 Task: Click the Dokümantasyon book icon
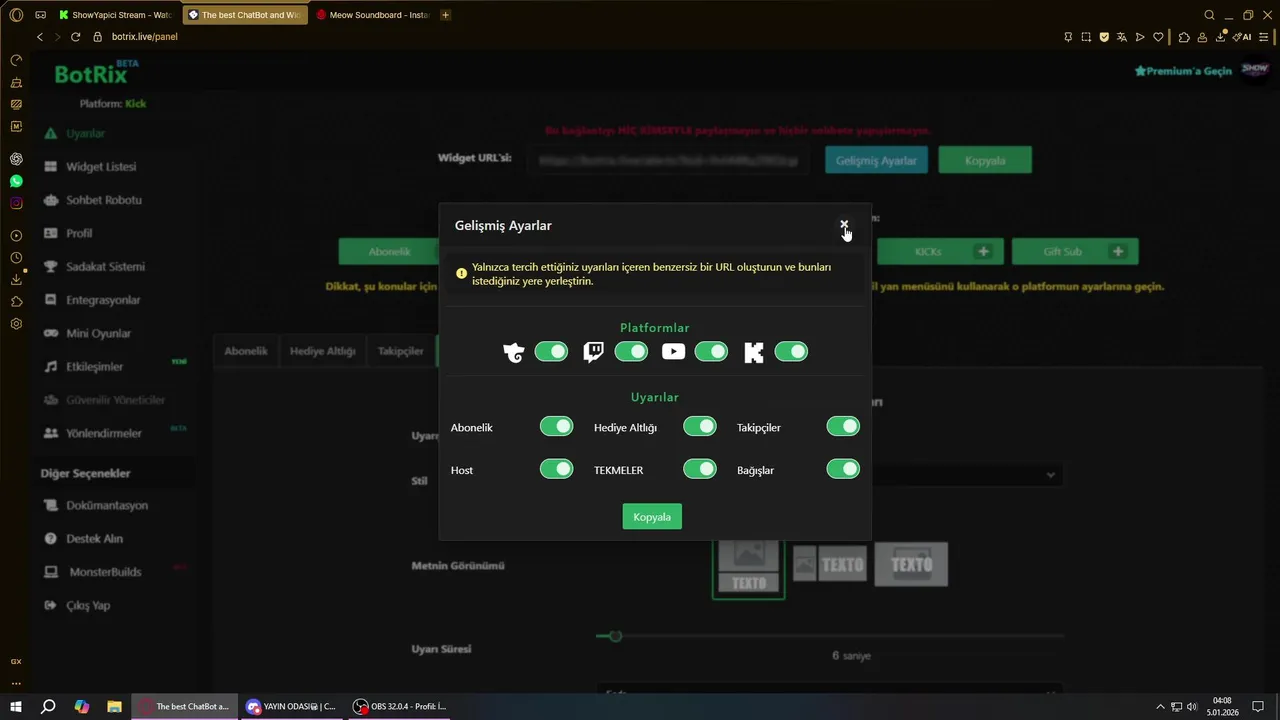click(x=50, y=505)
